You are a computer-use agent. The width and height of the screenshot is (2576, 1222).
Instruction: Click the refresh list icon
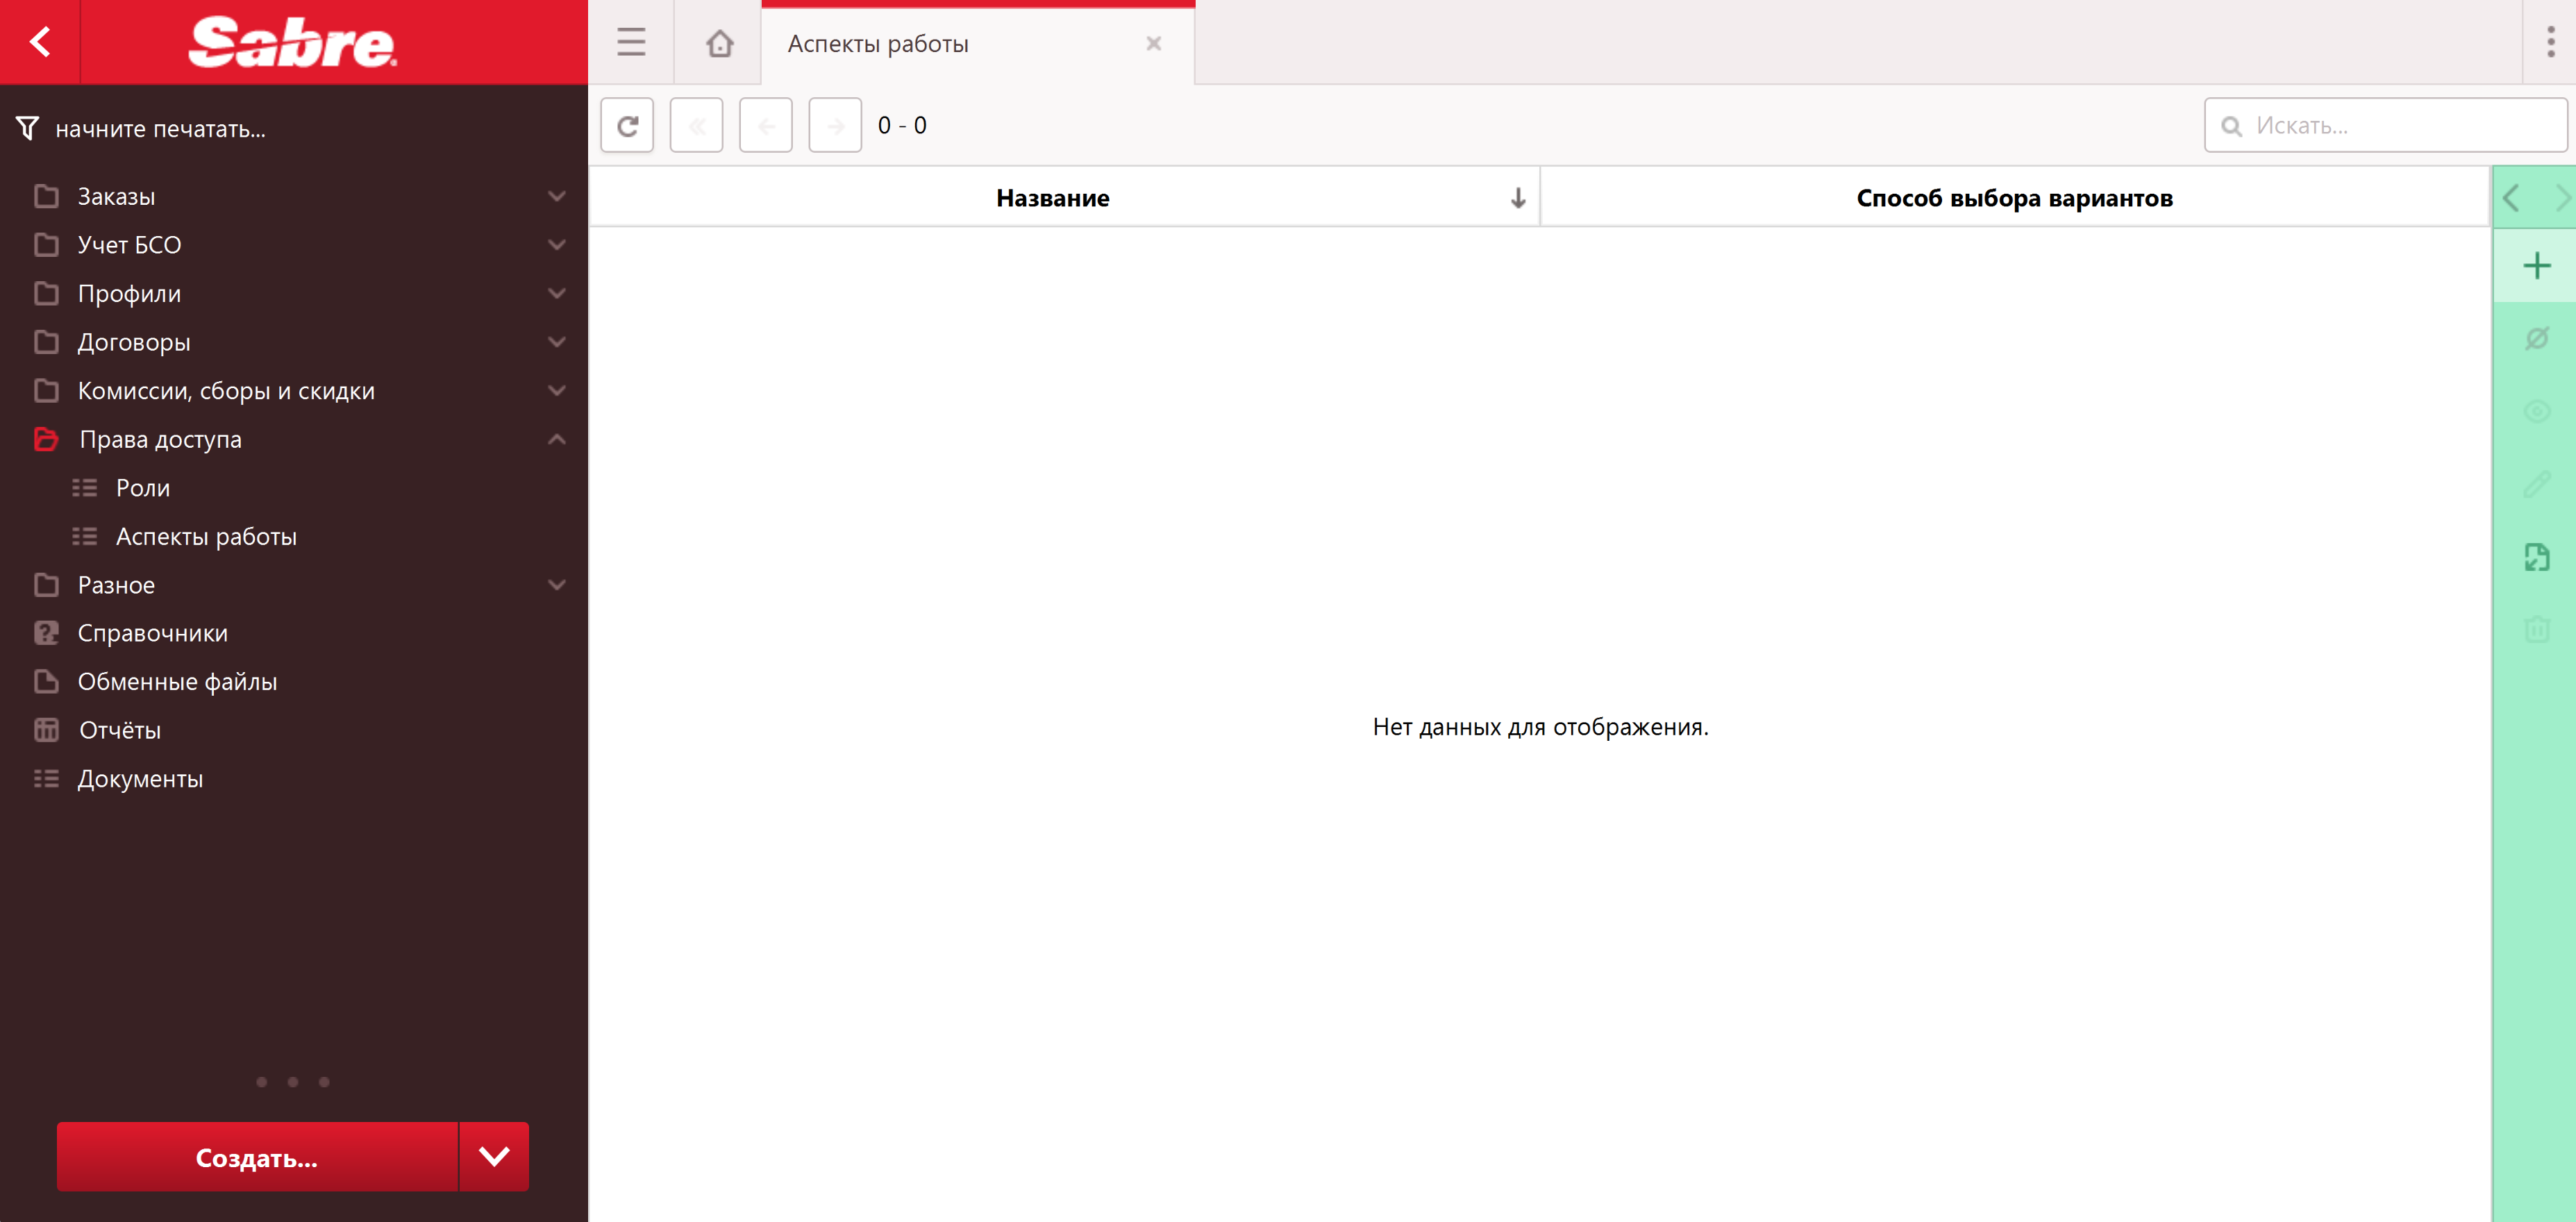click(627, 126)
